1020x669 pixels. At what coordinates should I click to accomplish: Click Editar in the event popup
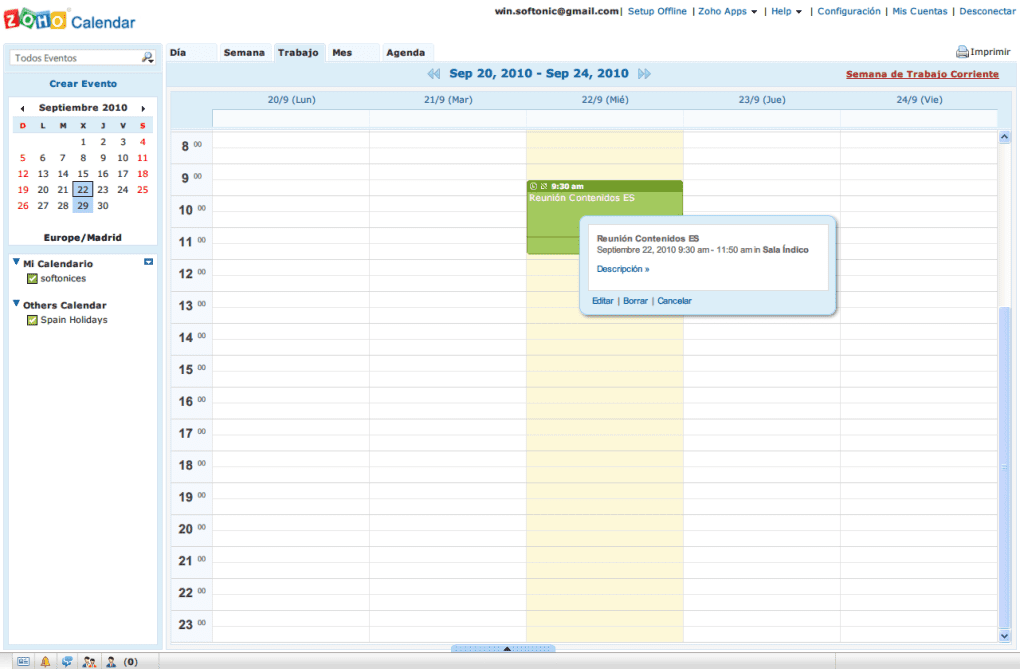tap(602, 301)
